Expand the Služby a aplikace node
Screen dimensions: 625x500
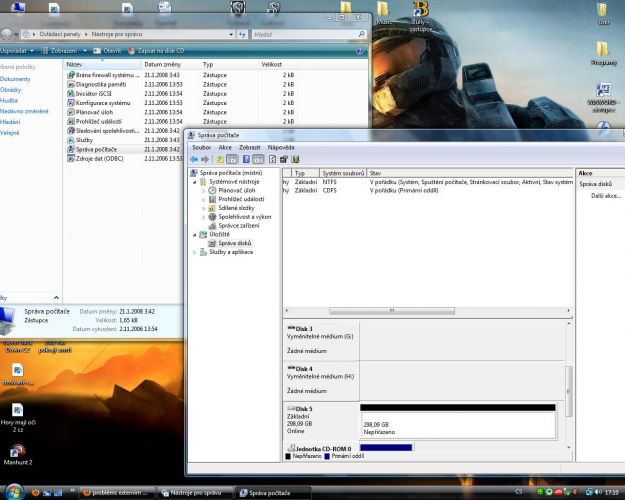click(195, 252)
